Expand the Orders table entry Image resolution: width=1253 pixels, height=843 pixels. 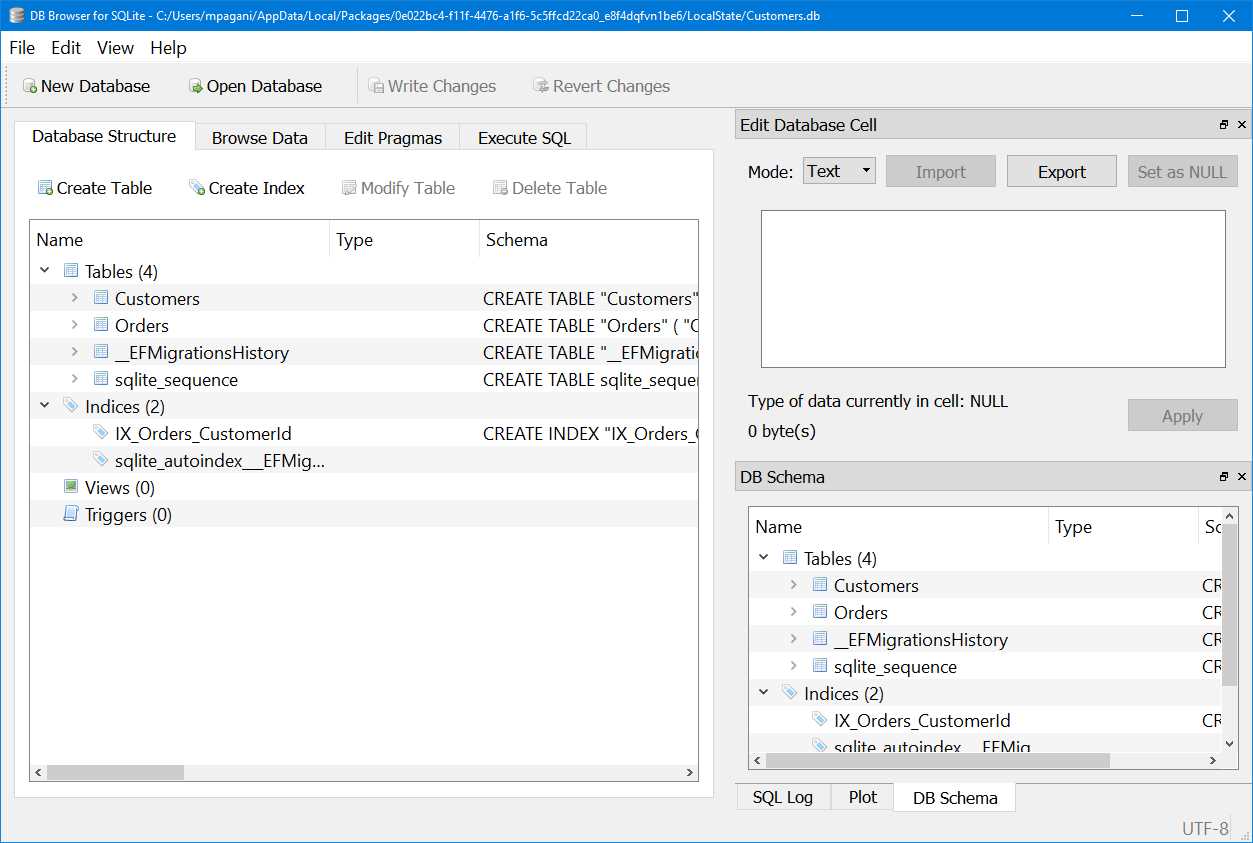[x=75, y=324]
